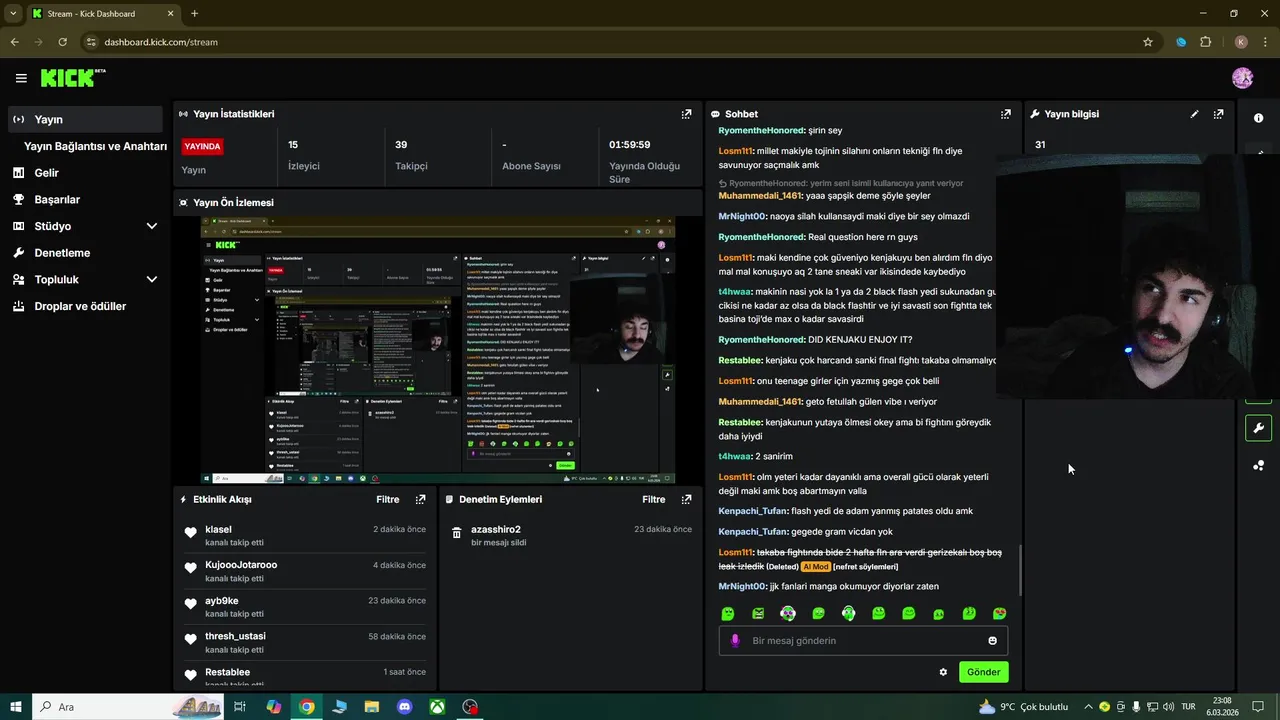The width and height of the screenshot is (1280, 720).
Task: Click the ayb9ke activity row
Action: [306, 607]
